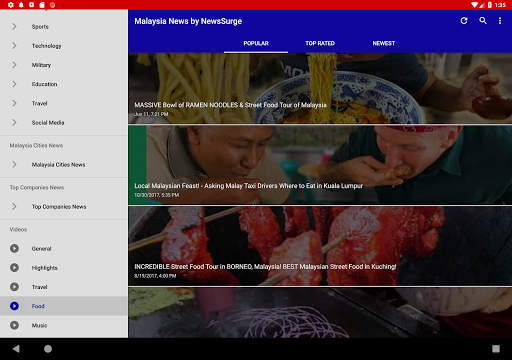Expand the Education category chevron
Viewport: 512px width, 360px height.
[x=14, y=84]
